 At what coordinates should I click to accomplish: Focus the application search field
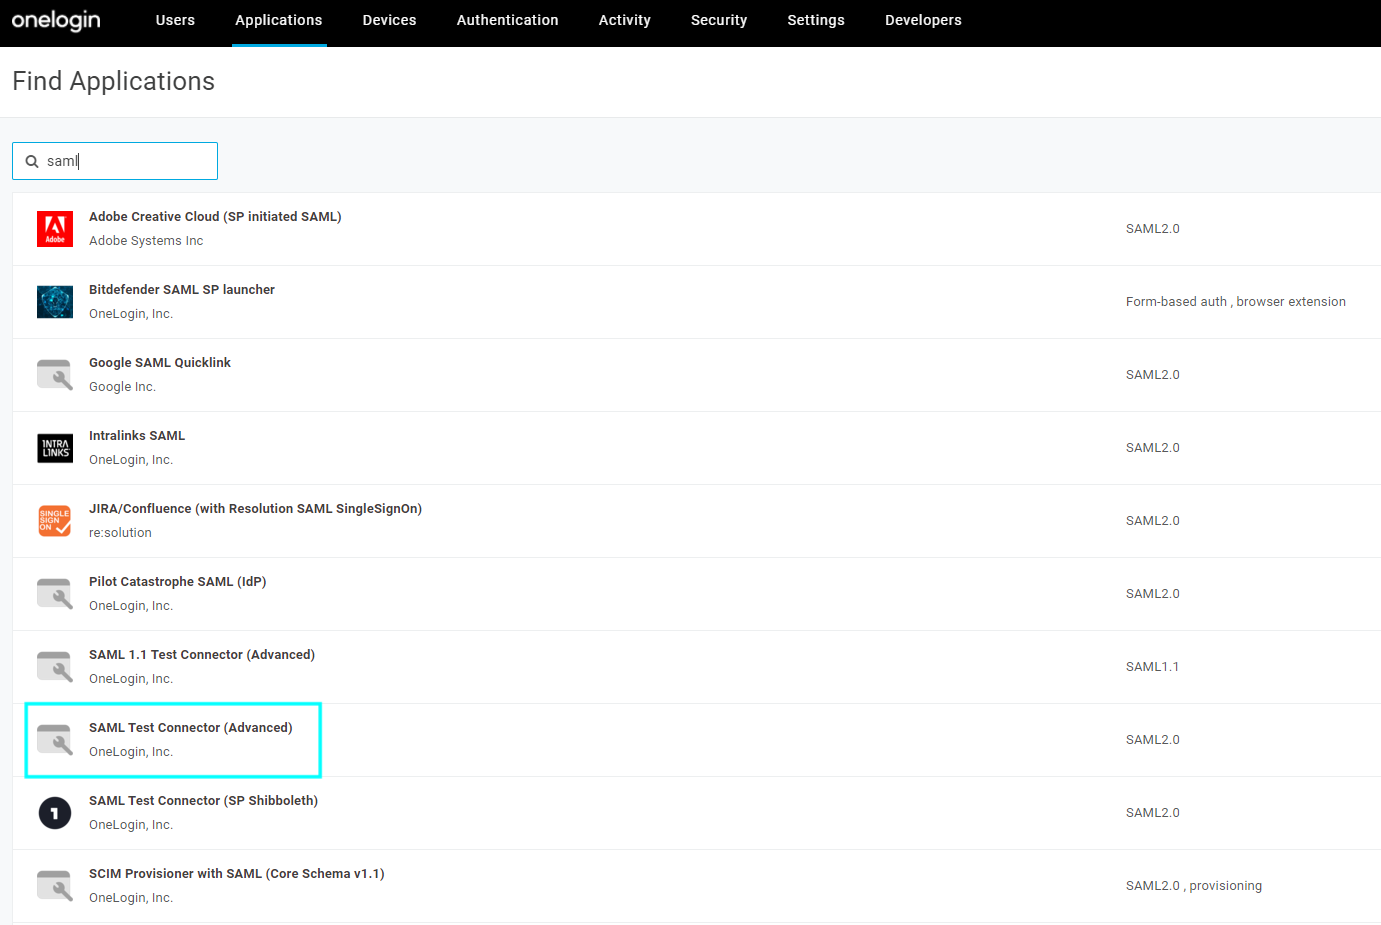coord(115,161)
